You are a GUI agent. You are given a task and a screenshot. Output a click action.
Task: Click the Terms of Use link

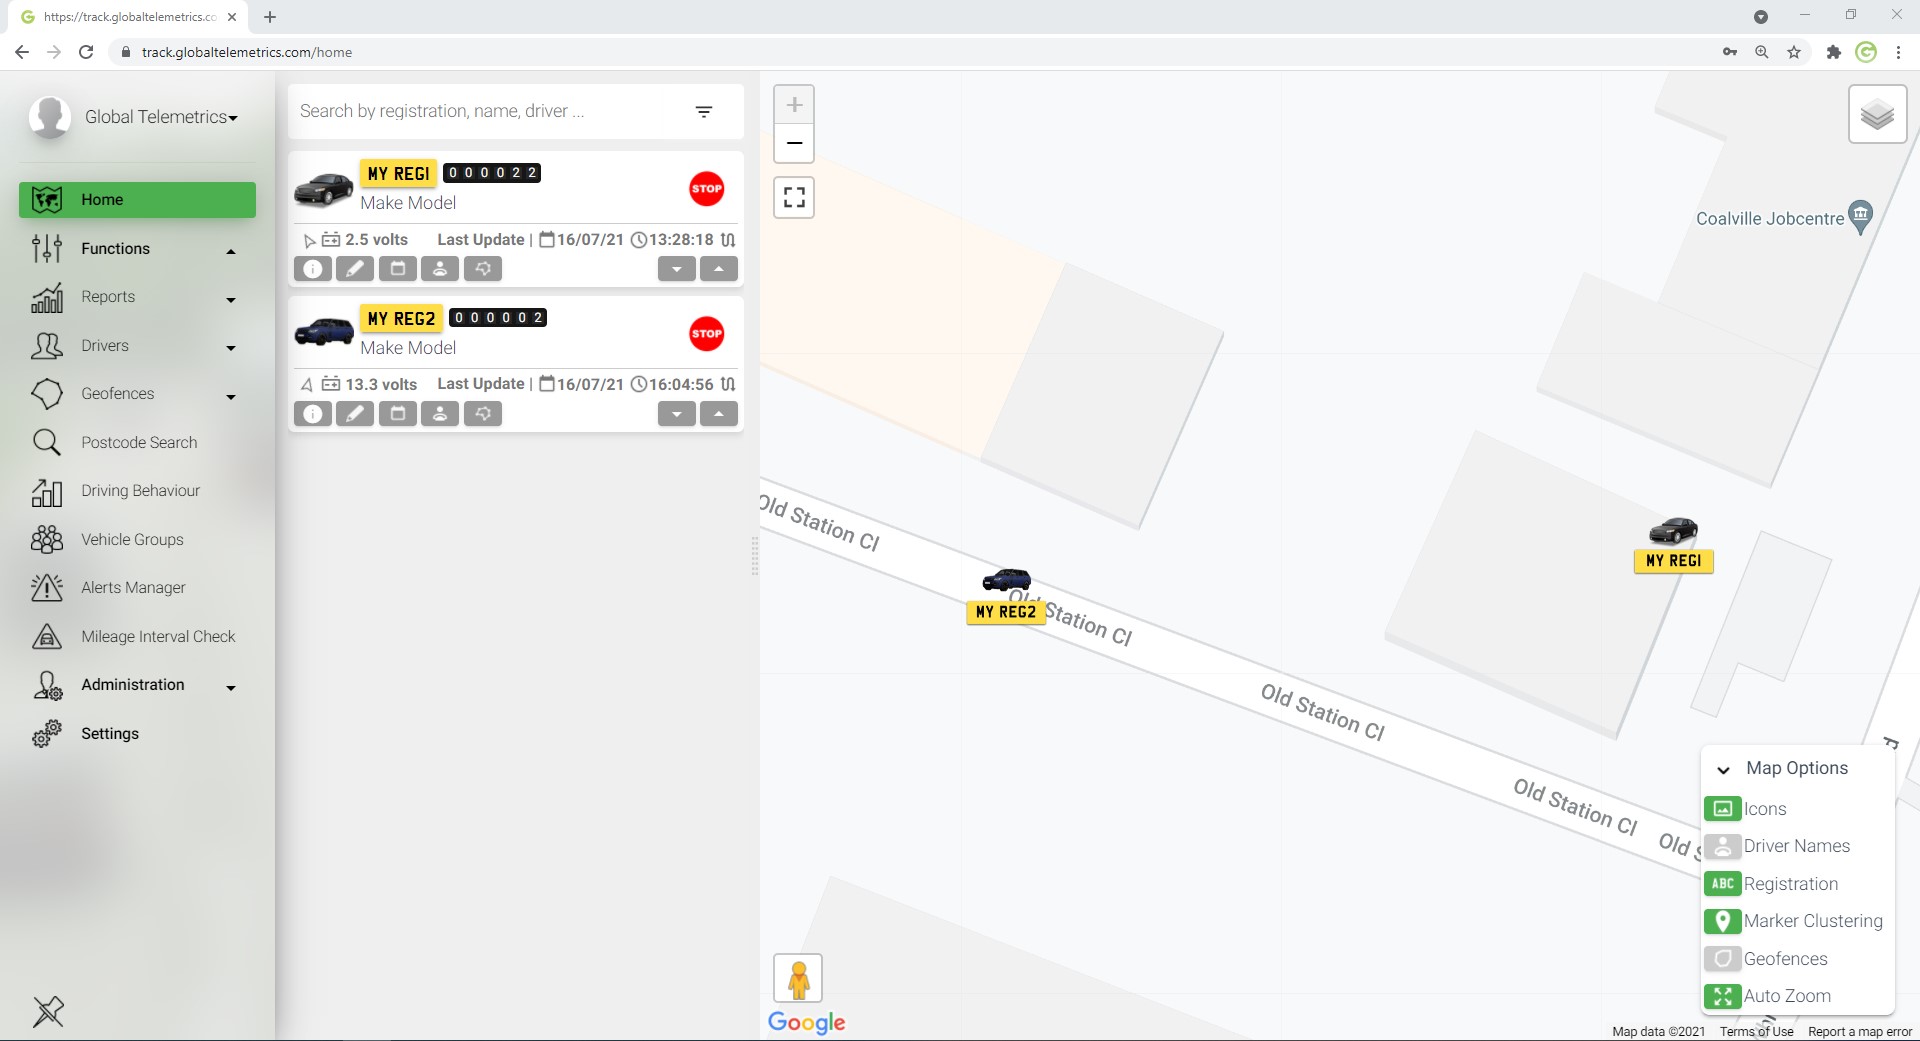pyautogui.click(x=1756, y=1032)
